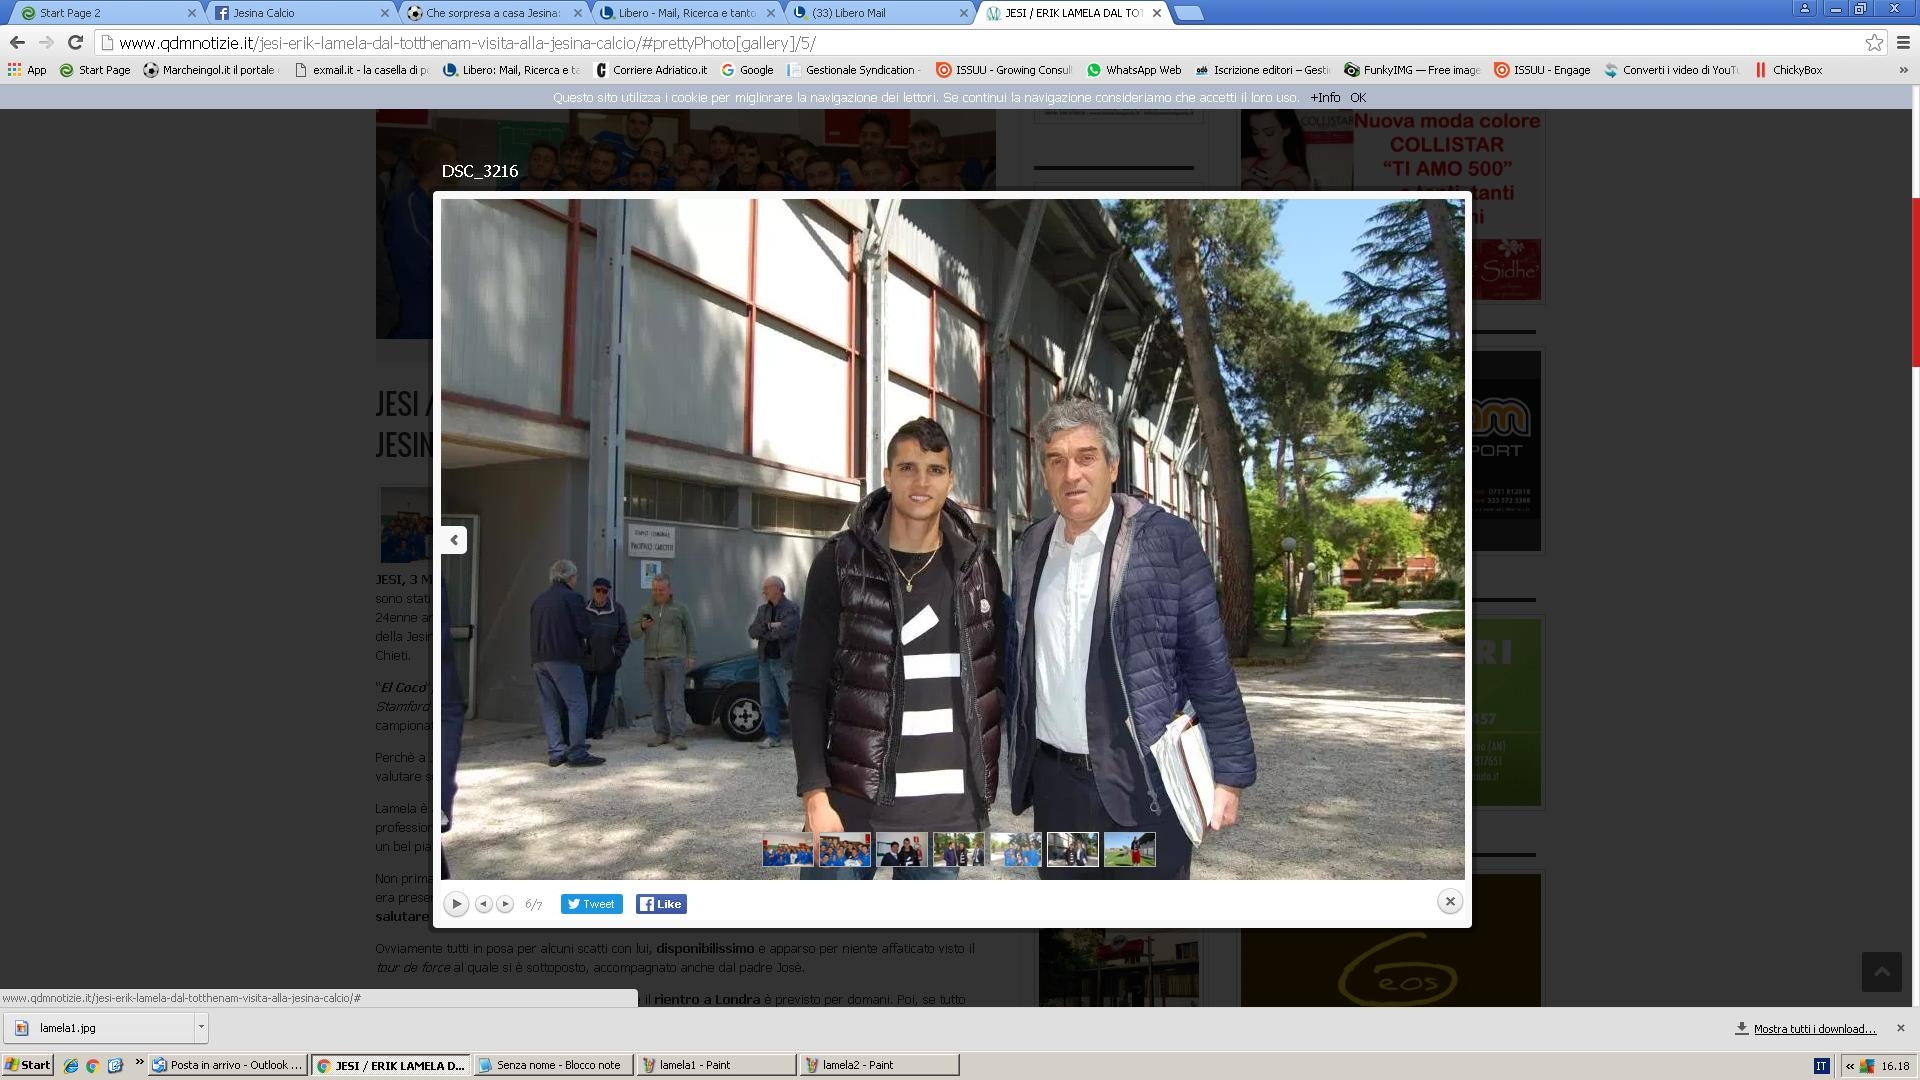1920x1080 pixels.
Task: Advance to next image using small arrow beside 6/7
Action: coord(505,904)
